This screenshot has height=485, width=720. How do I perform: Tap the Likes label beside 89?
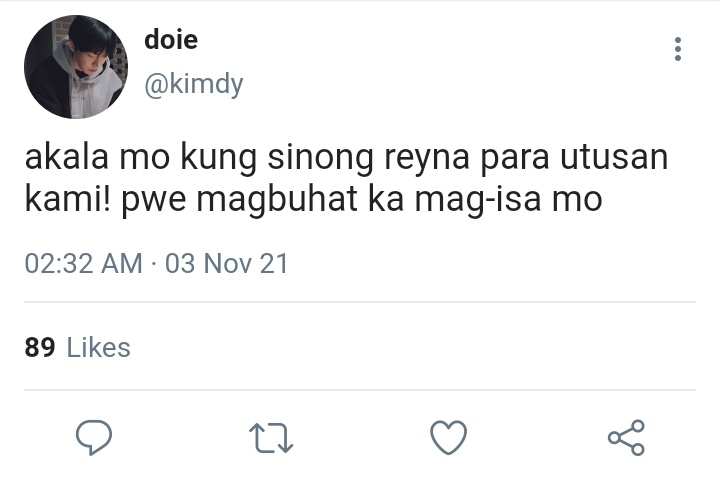(99, 347)
